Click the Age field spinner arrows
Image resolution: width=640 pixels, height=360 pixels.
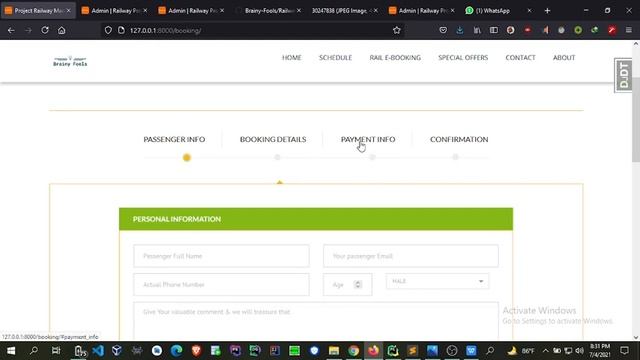point(358,284)
